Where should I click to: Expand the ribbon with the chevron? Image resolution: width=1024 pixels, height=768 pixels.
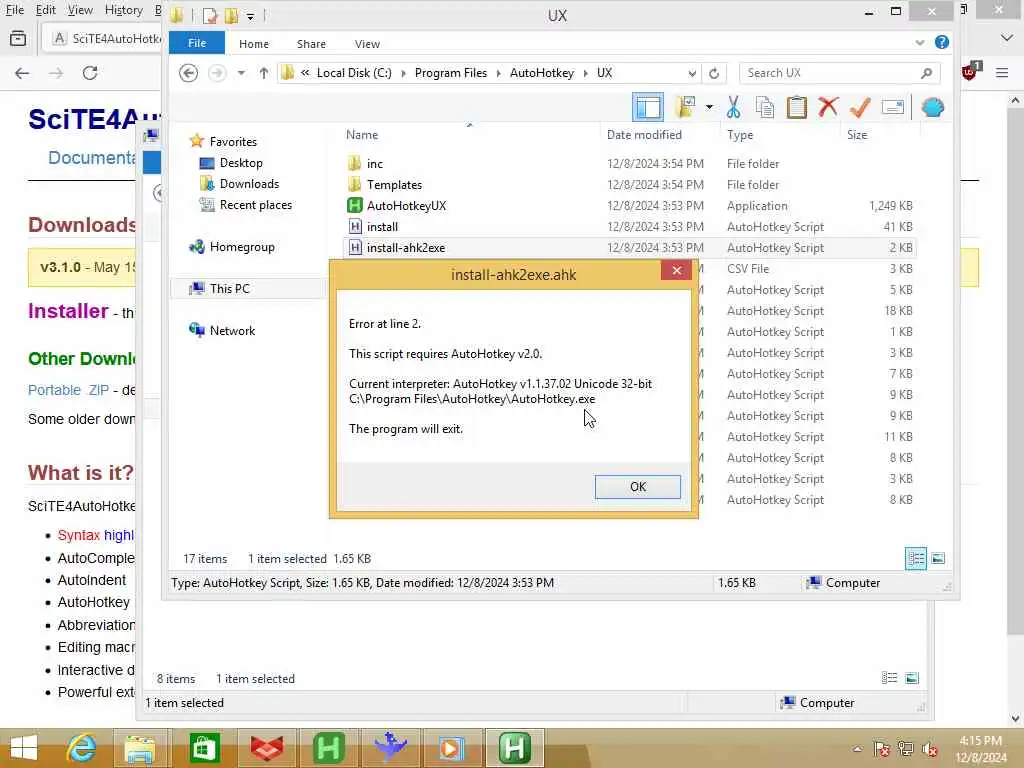pos(920,43)
